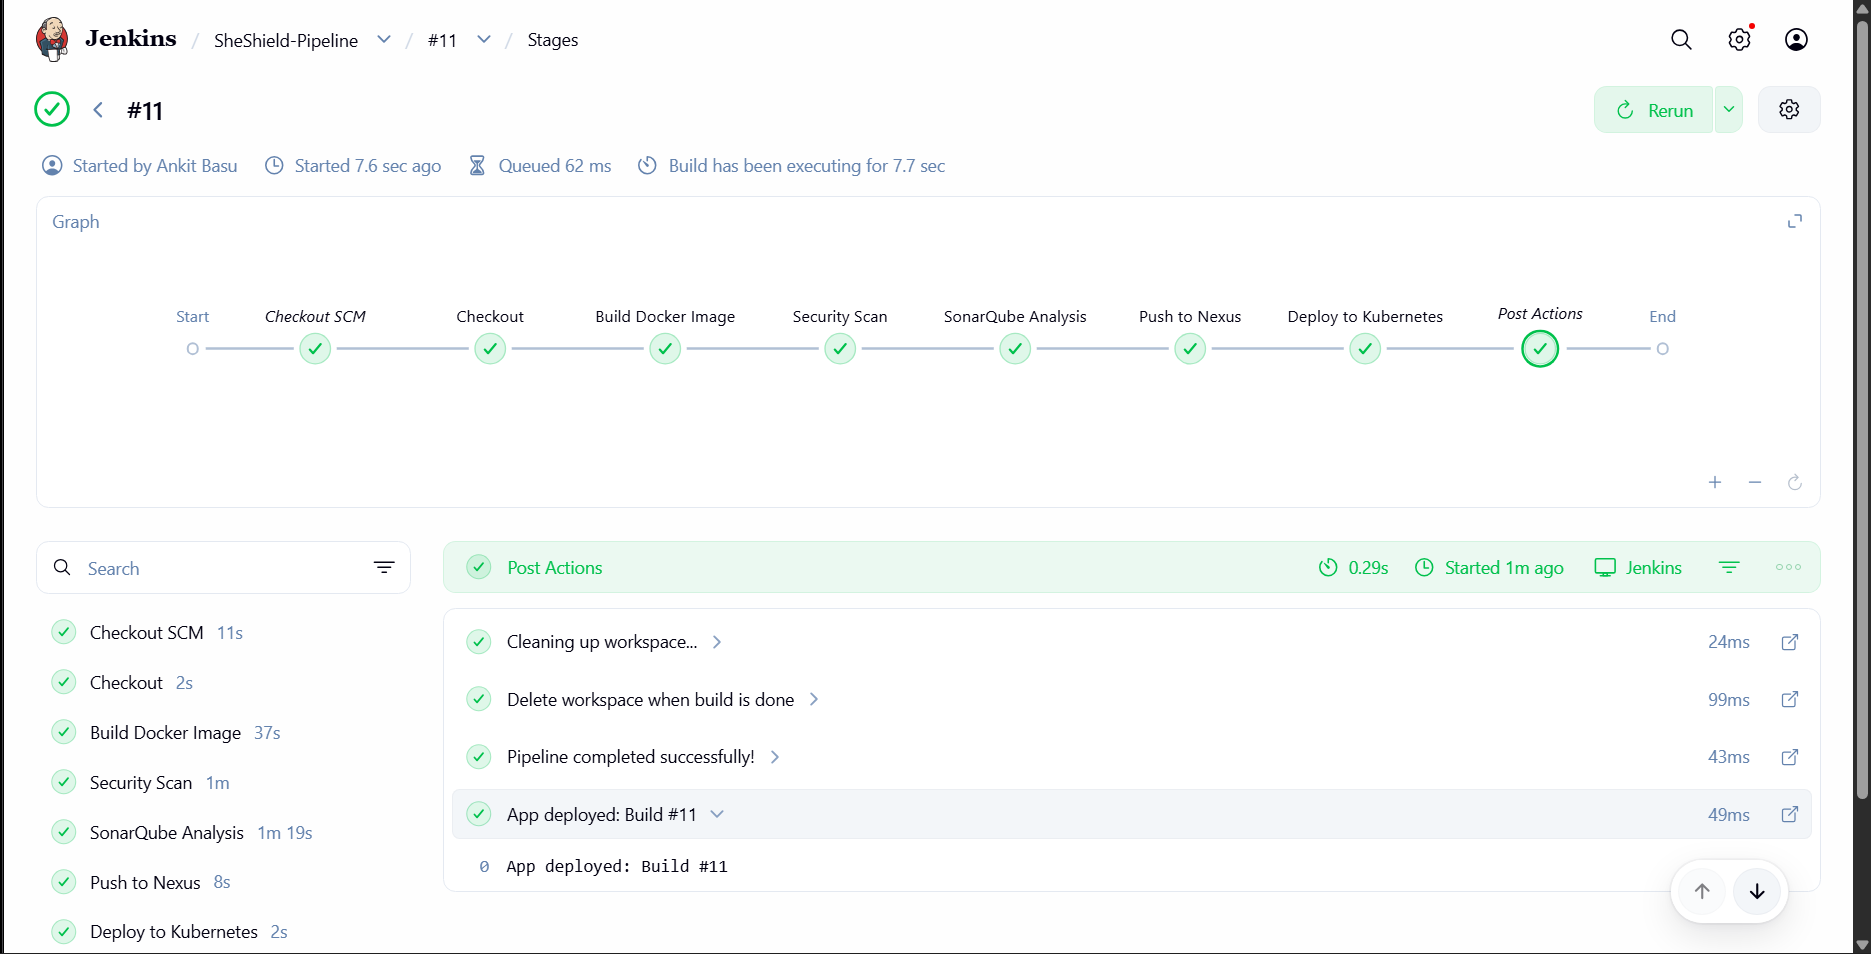1871x954 pixels.
Task: Open SheShield-Pipeline breadcrumb dropdown
Action: [384, 40]
